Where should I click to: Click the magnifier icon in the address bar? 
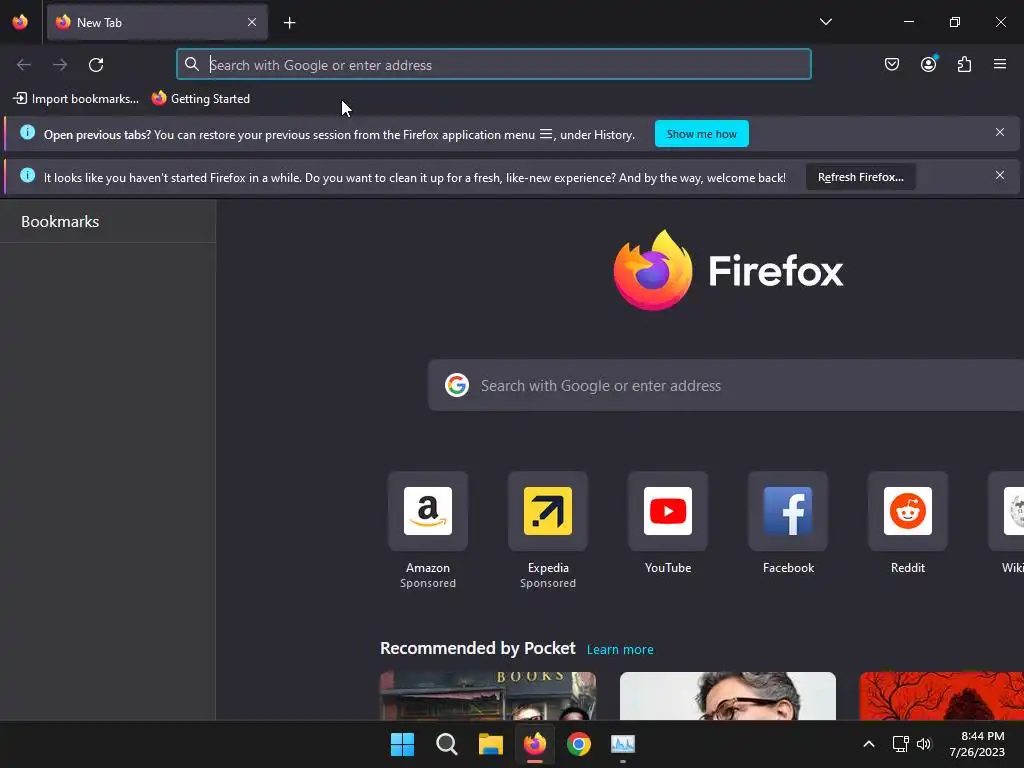click(191, 64)
